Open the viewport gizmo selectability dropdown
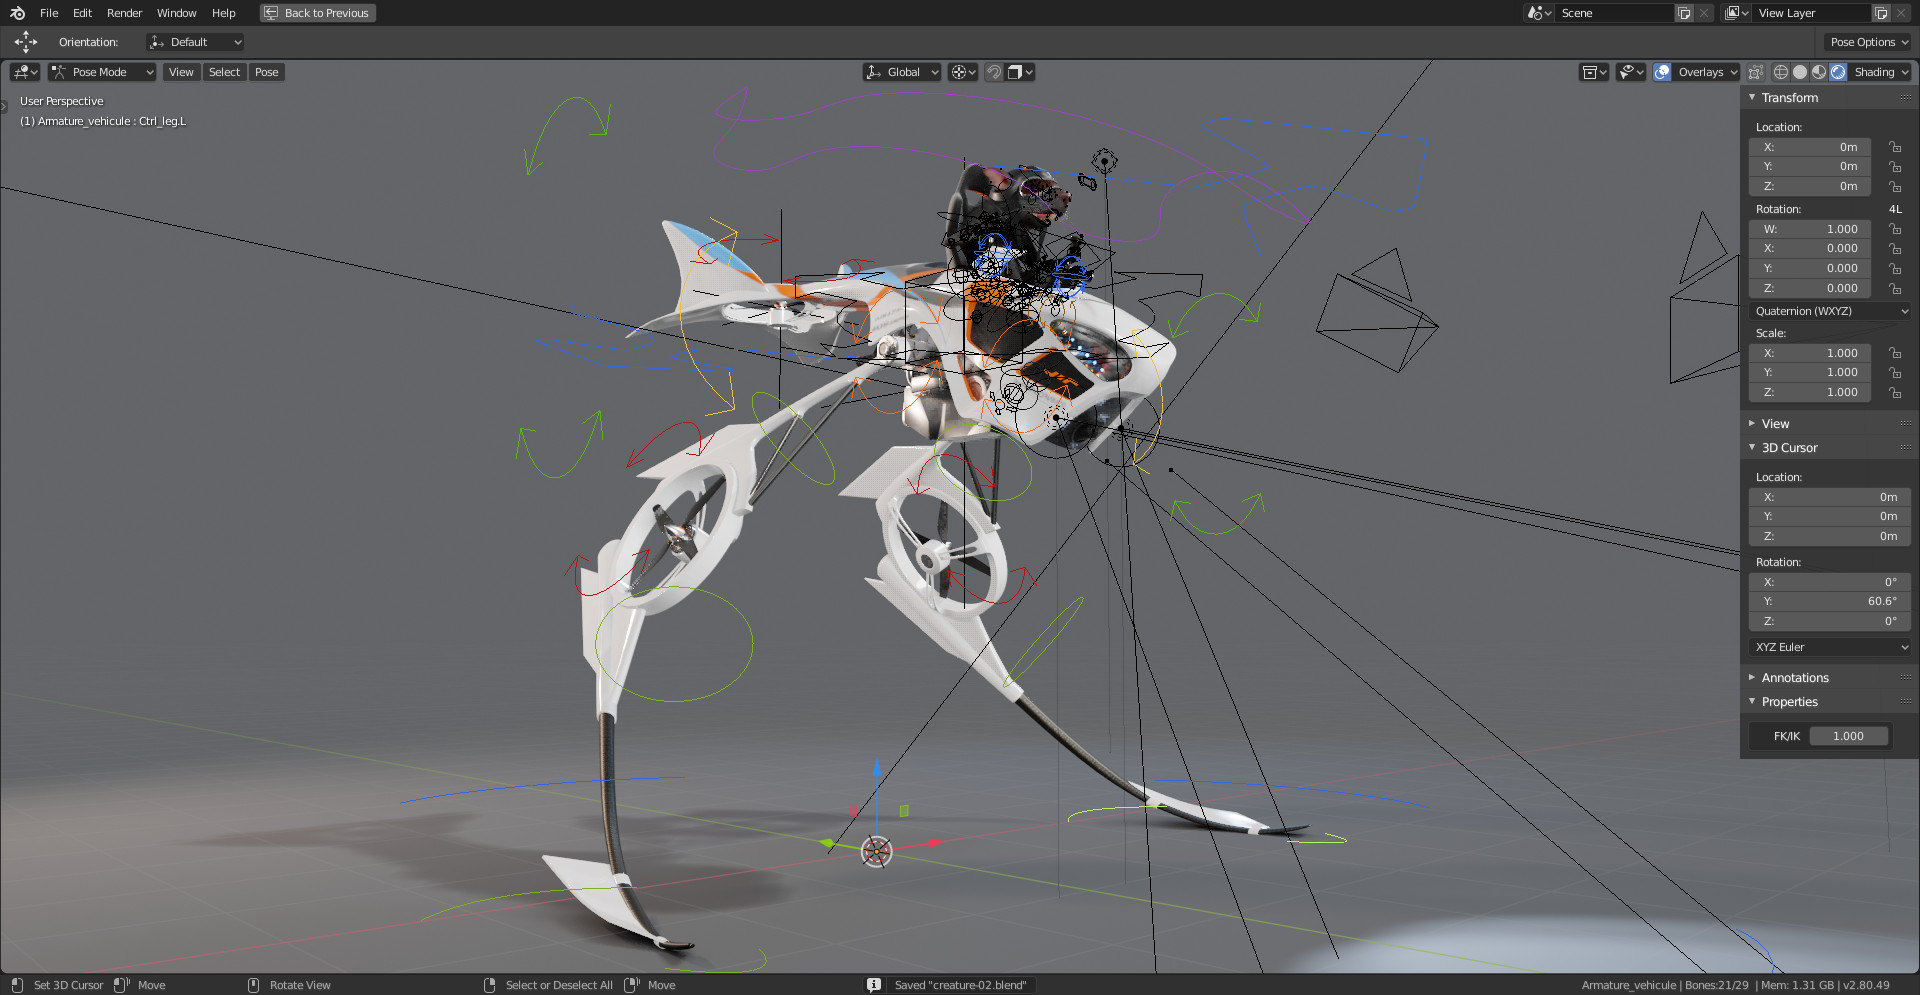Screen dimensions: 1920x995 pyautogui.click(x=1631, y=72)
